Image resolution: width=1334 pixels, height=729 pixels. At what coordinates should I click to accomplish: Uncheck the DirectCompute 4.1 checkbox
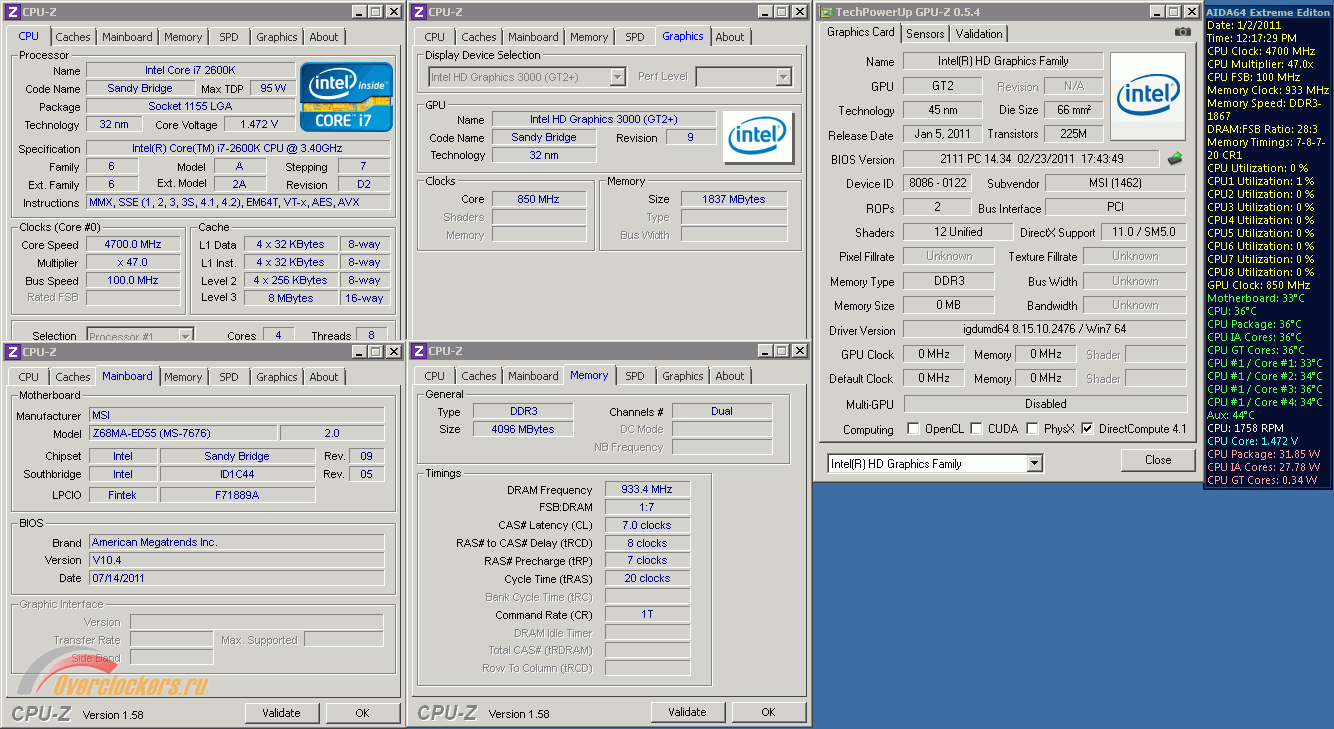1087,429
